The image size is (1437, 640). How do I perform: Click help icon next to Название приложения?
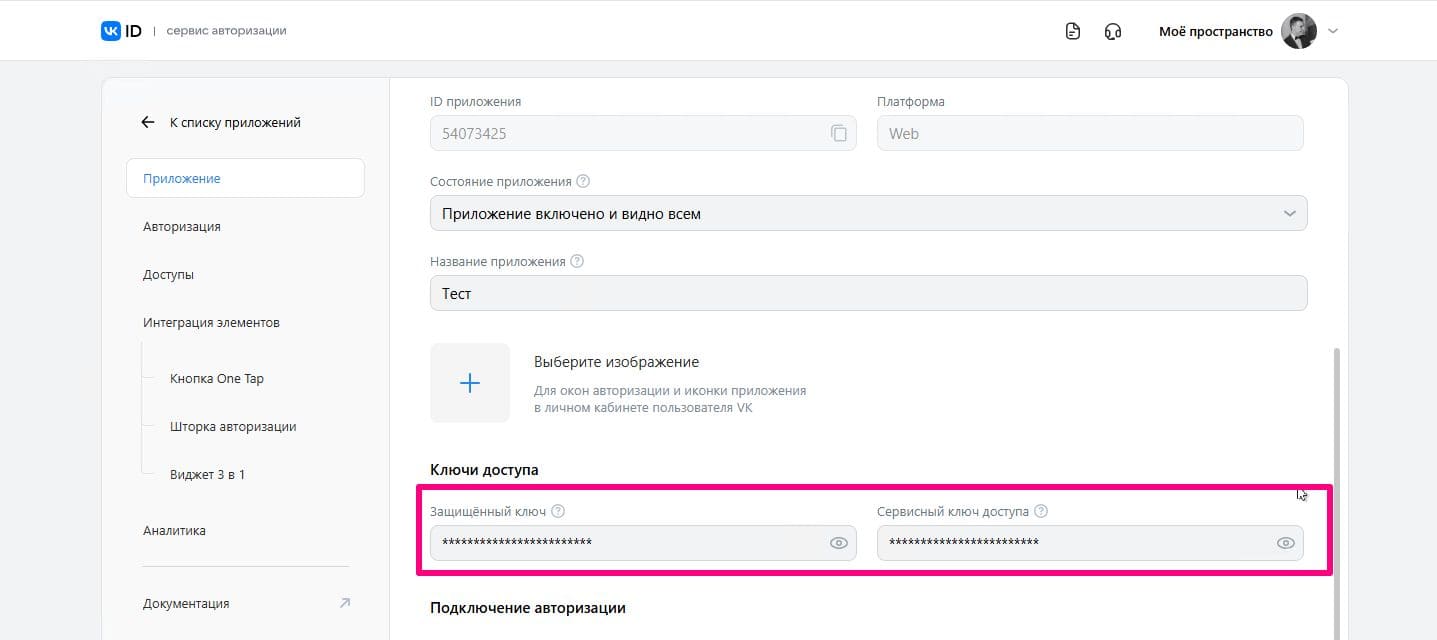point(577,262)
